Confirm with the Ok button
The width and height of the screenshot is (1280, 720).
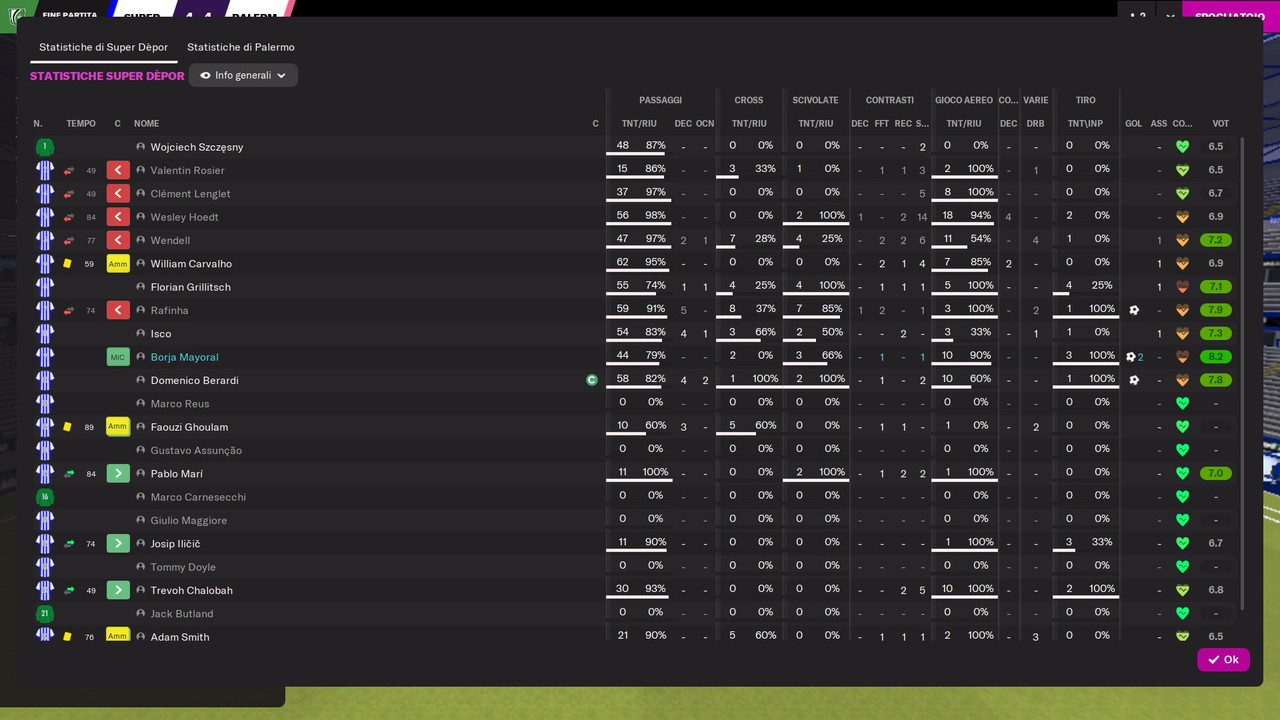1223,660
